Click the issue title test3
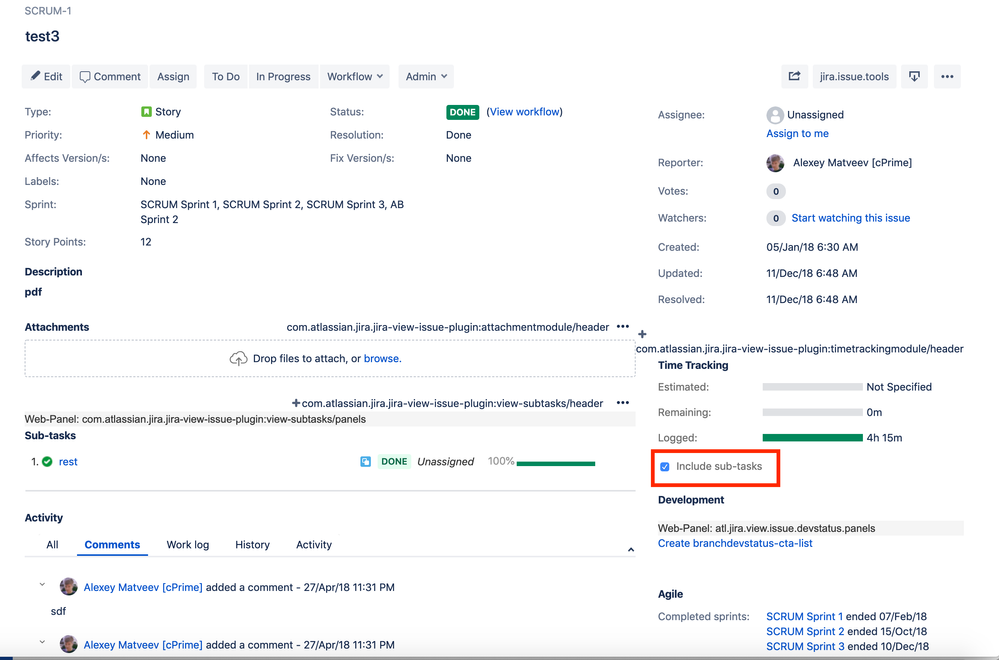Image resolution: width=999 pixels, height=660 pixels. 42,36
